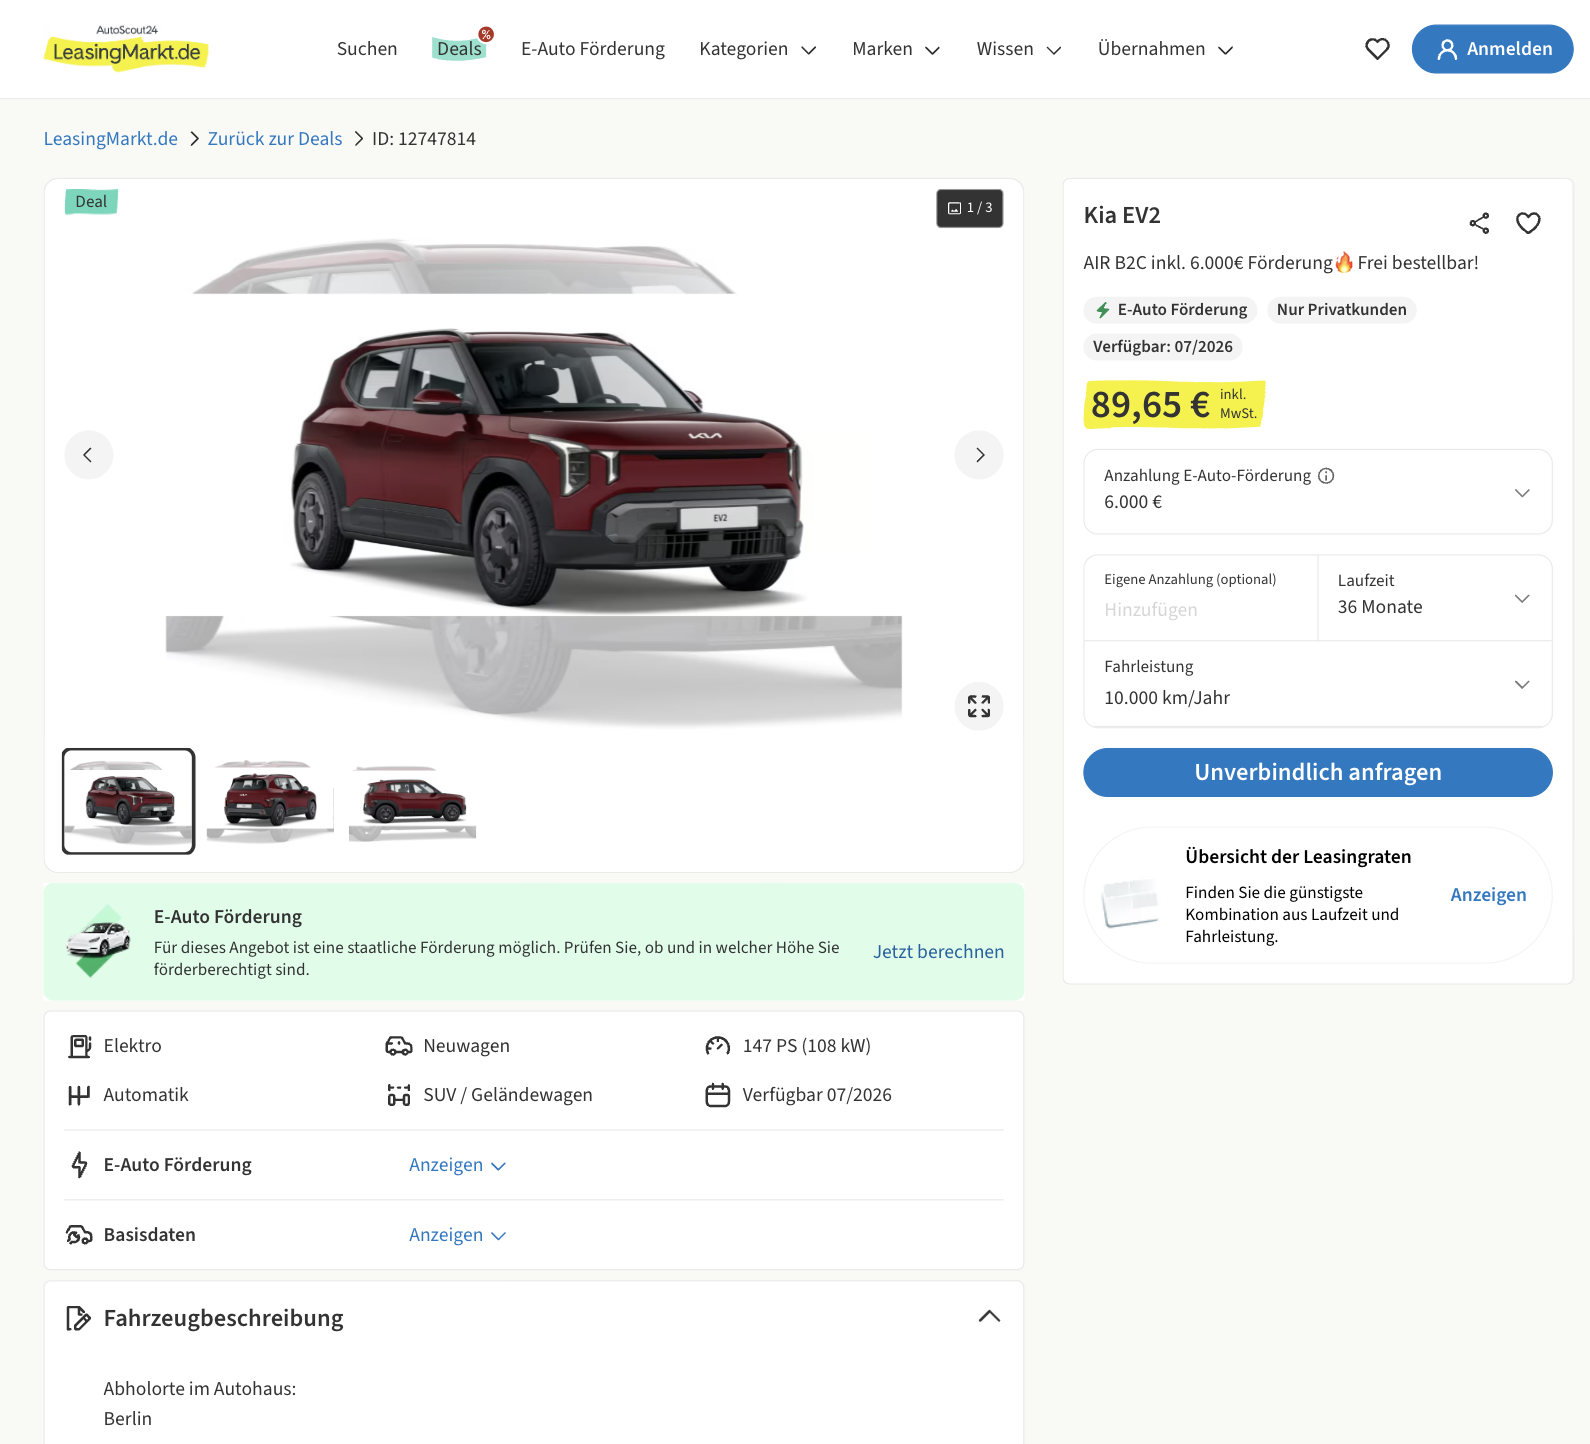Open fullscreen view of car image
Screen dimensions: 1590x1444
tap(979, 706)
